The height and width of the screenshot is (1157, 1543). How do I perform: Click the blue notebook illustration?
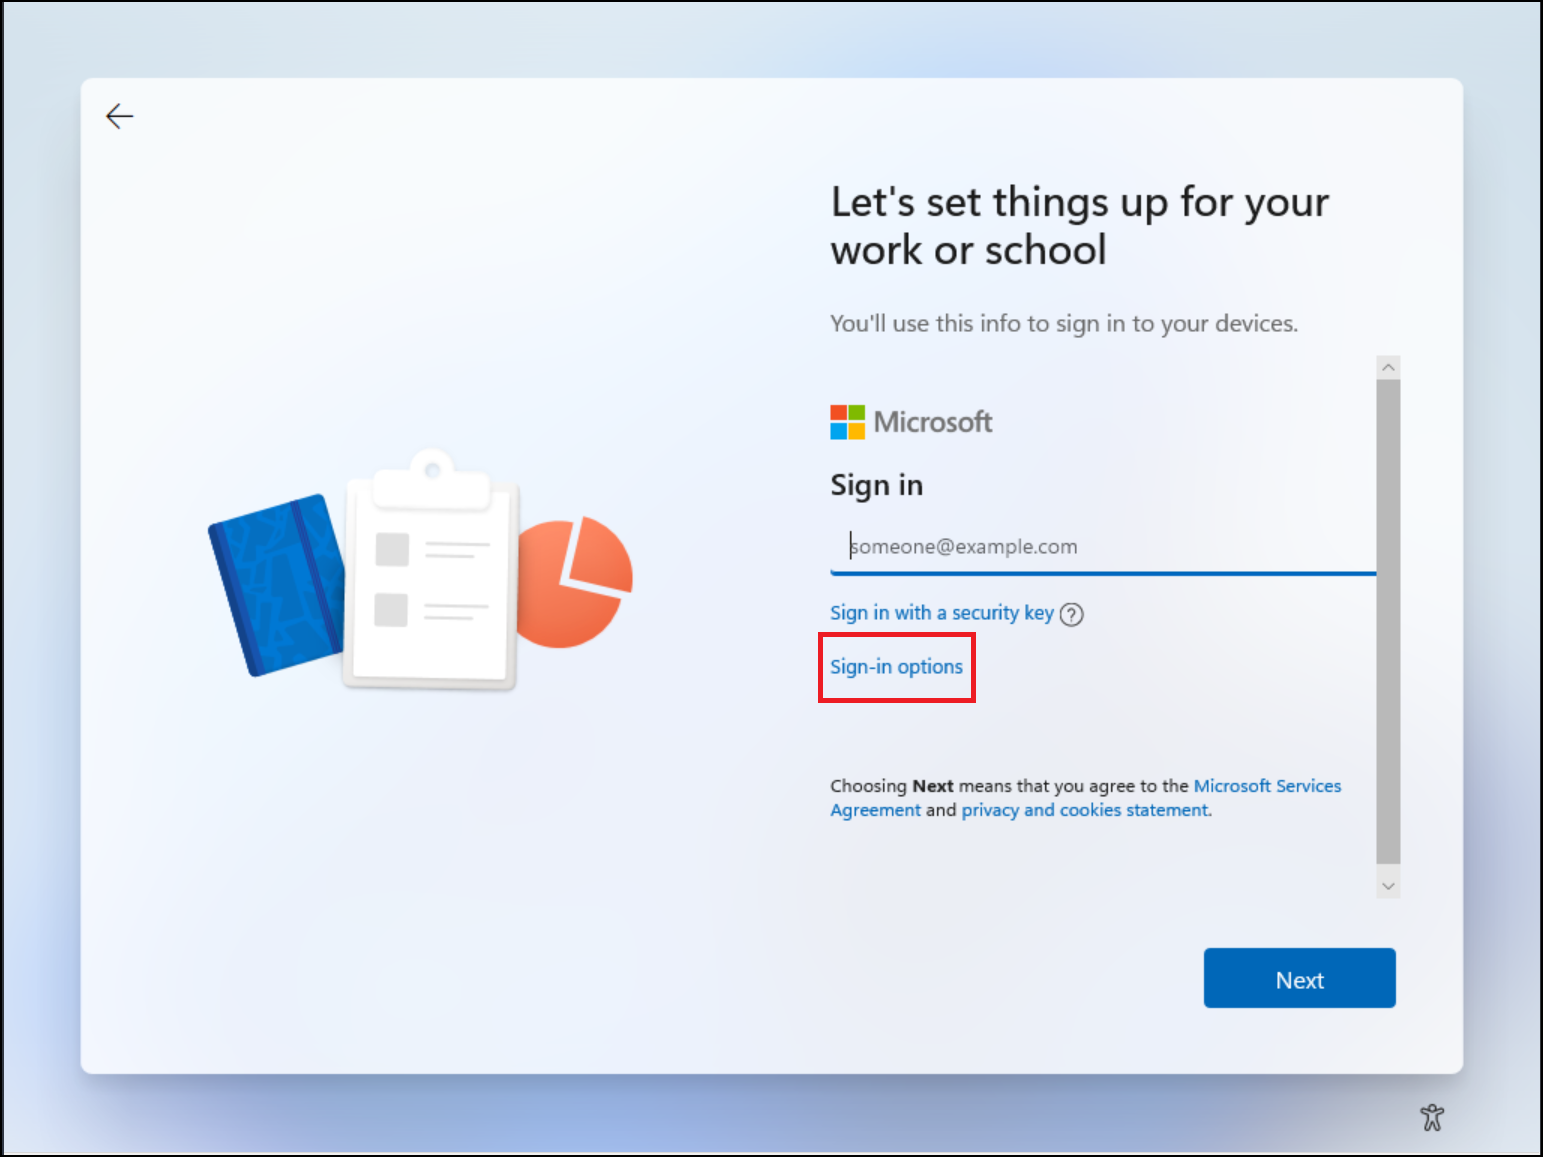click(277, 584)
